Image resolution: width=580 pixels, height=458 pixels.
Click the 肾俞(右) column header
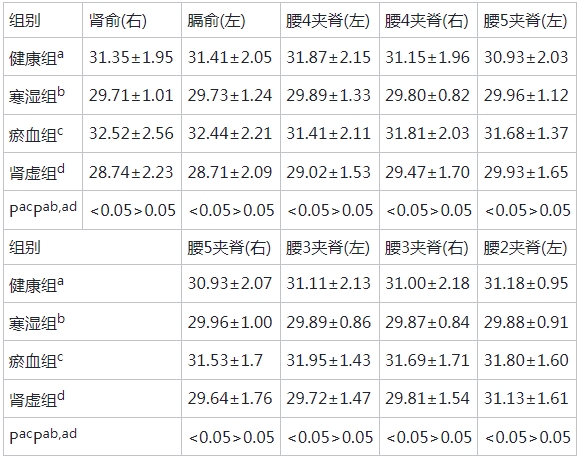[x=118, y=20]
